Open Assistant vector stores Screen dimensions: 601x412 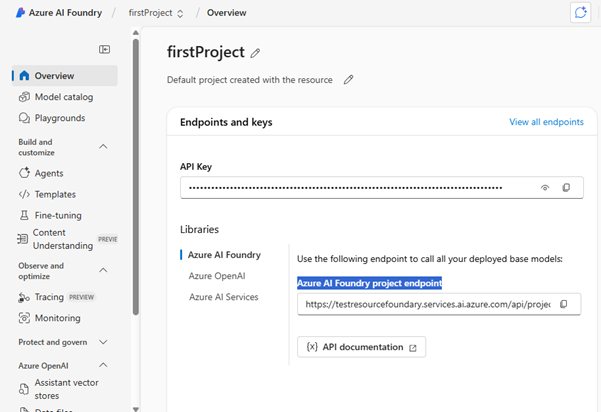(x=66, y=389)
